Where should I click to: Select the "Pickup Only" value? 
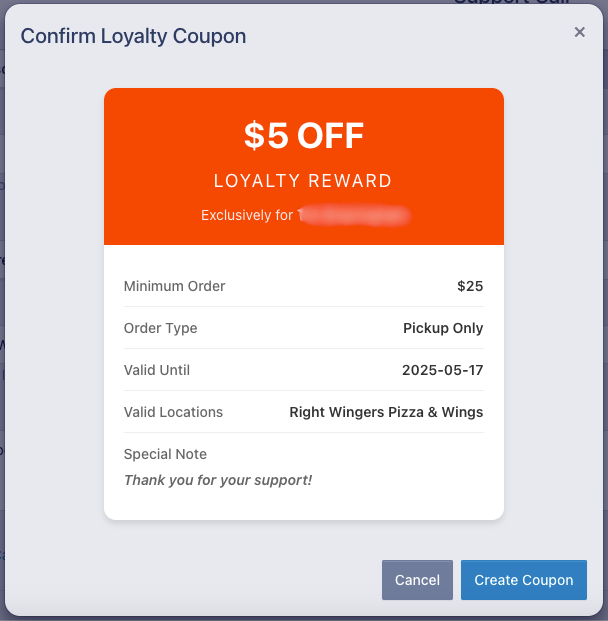point(443,328)
